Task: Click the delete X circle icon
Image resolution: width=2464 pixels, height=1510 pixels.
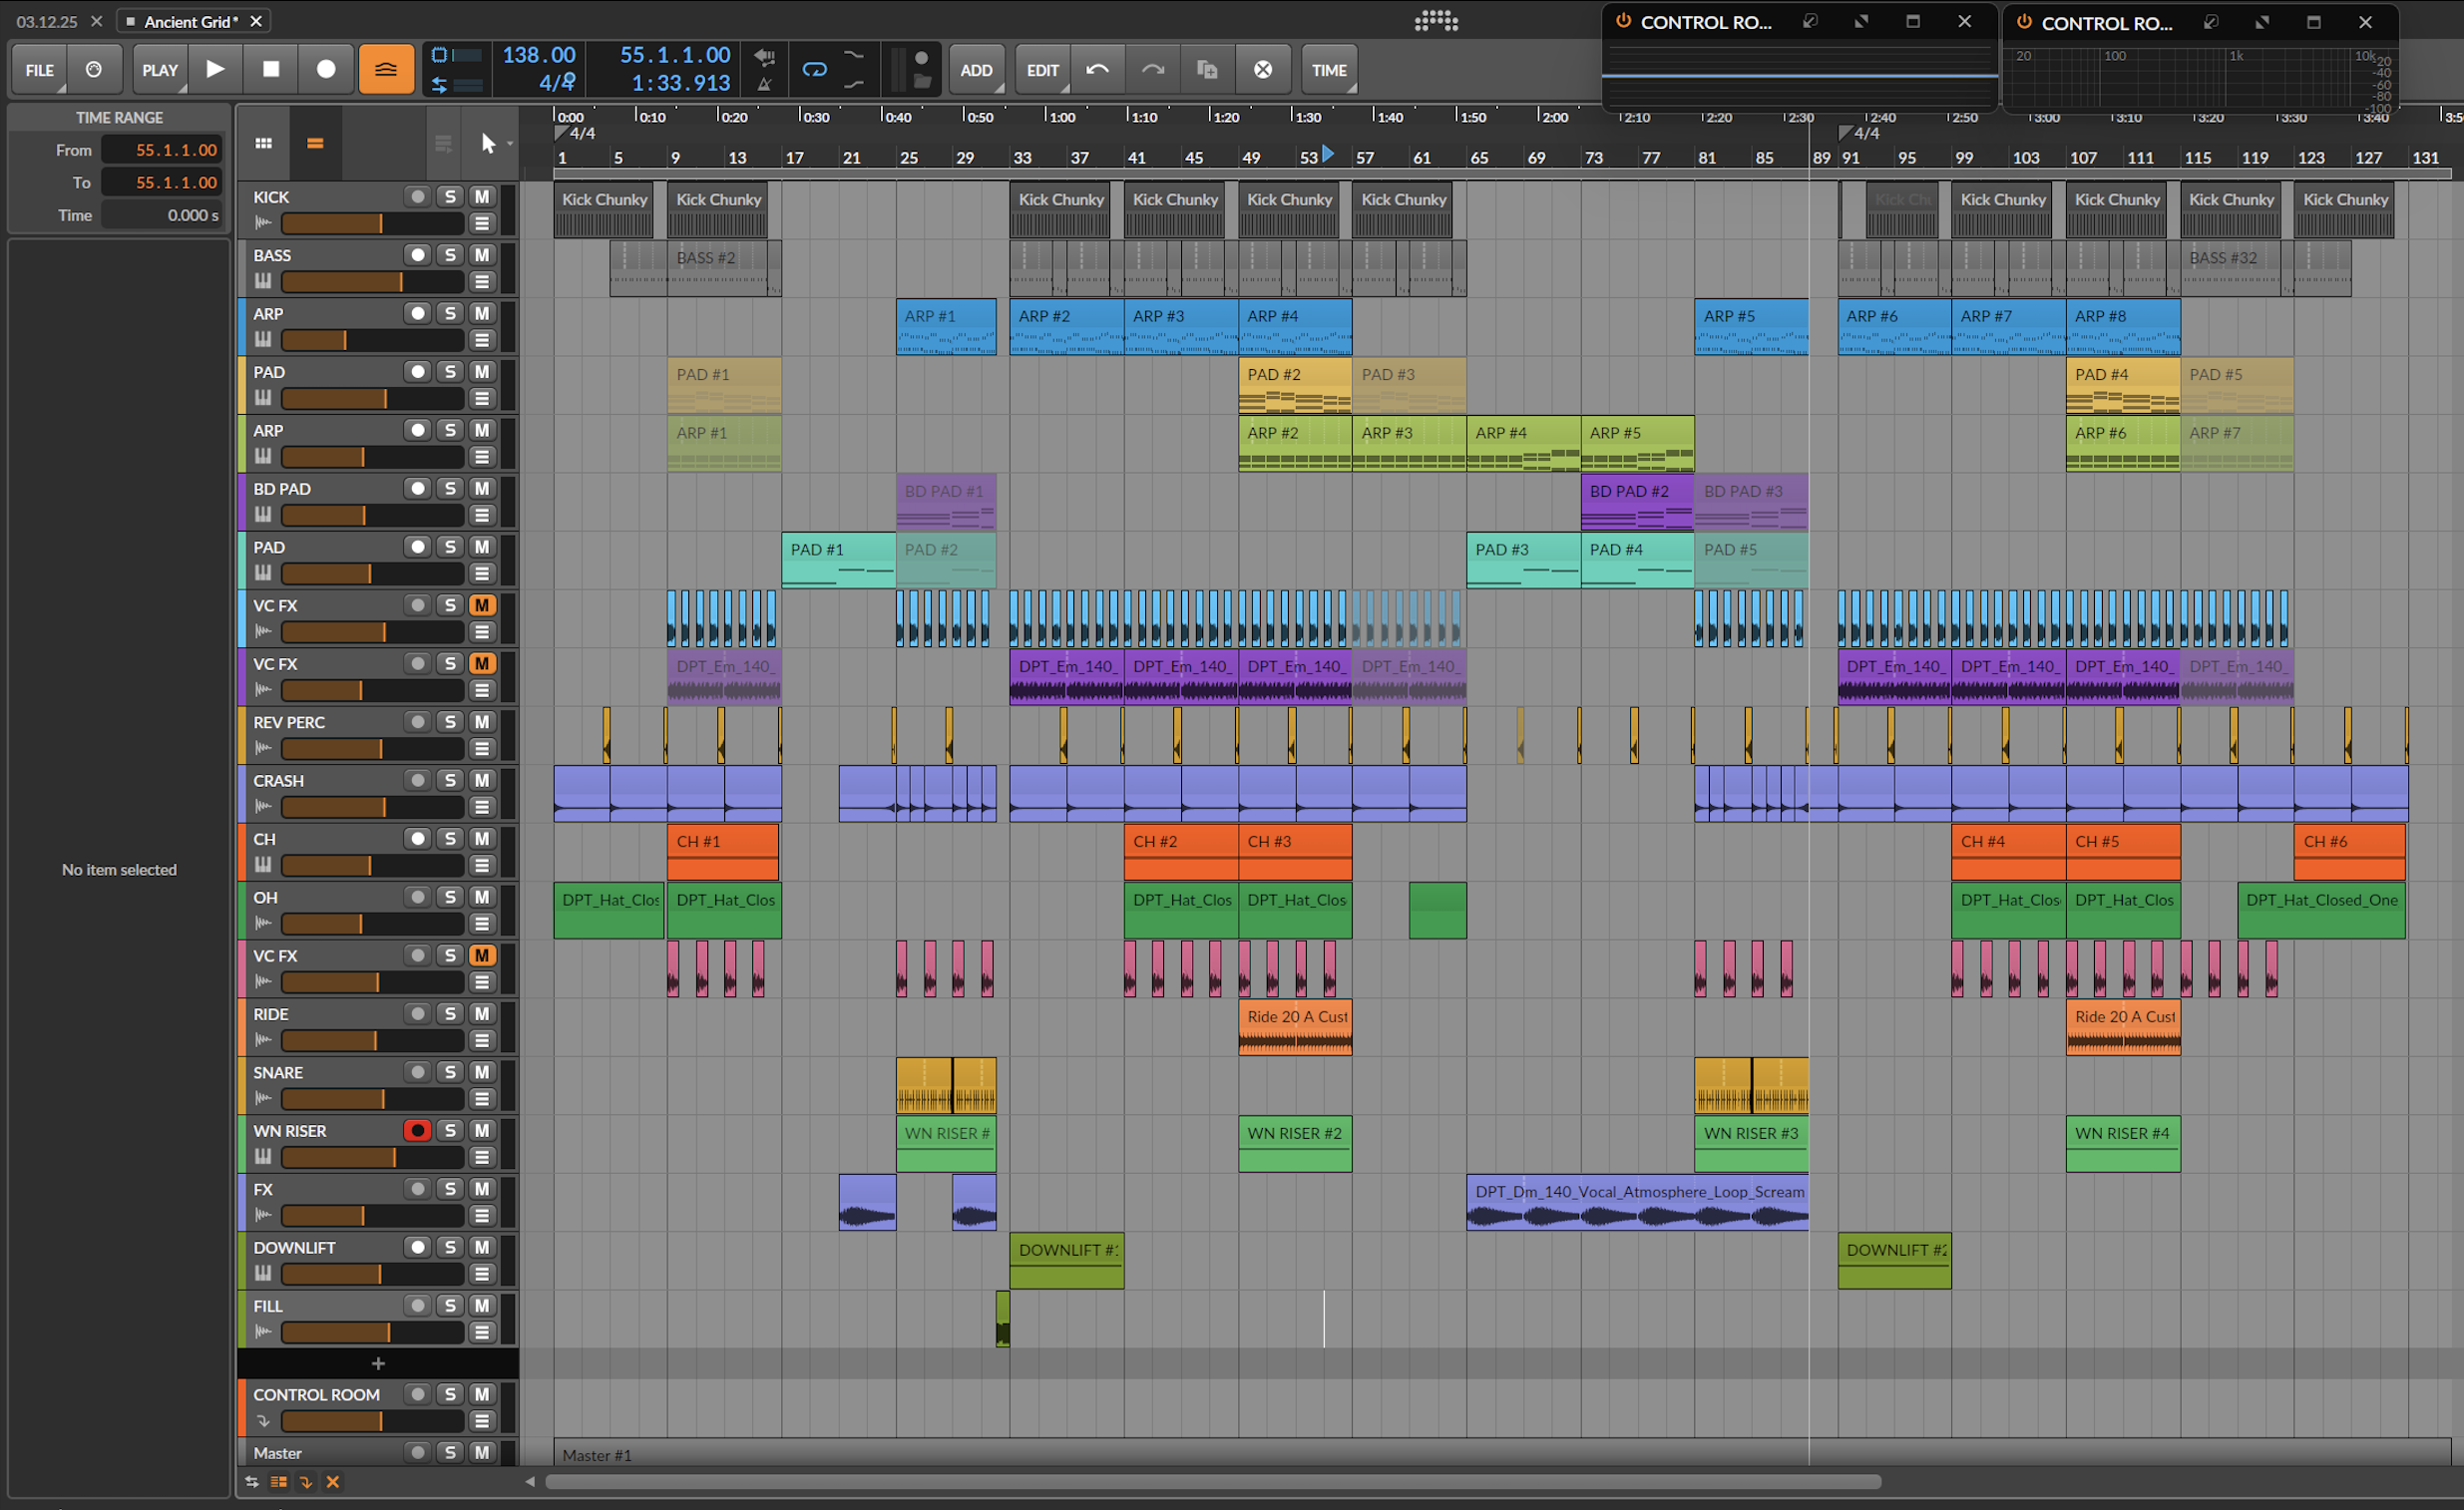Action: [x=1263, y=69]
